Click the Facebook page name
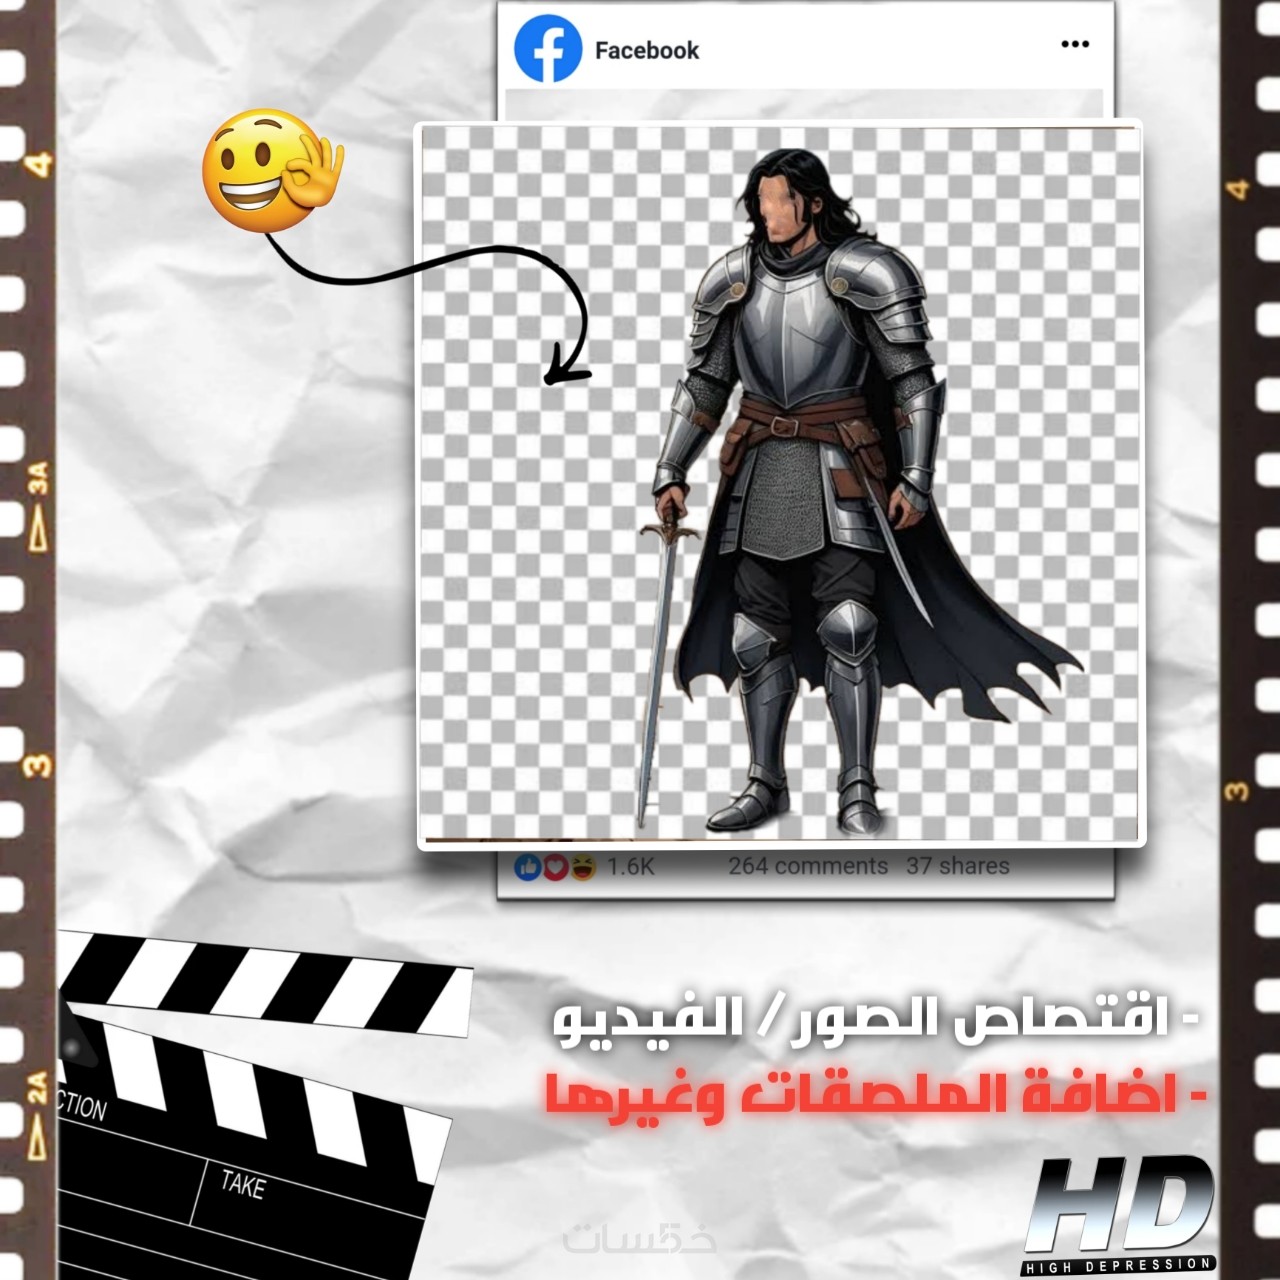Screen dimensions: 1280x1280 [646, 50]
